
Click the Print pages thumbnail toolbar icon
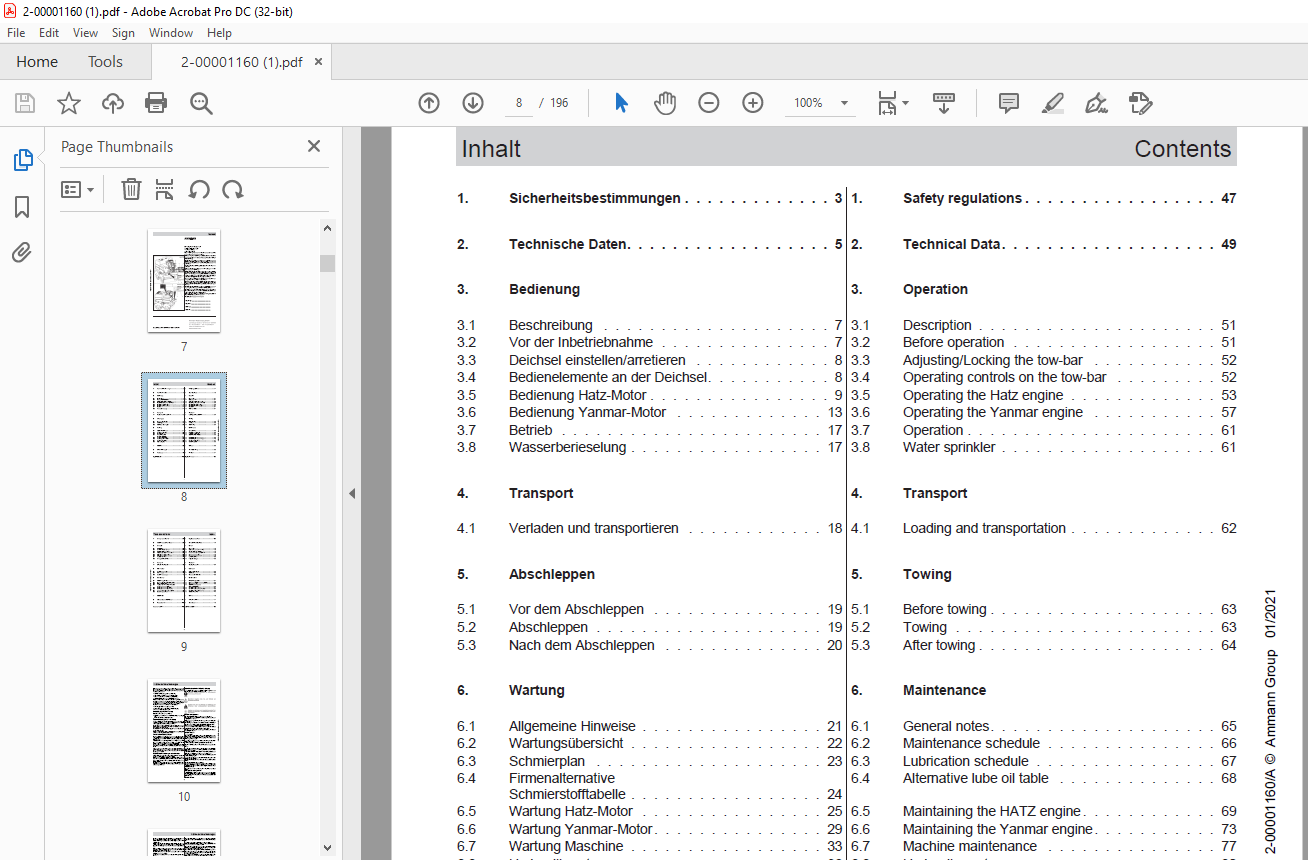tap(165, 189)
